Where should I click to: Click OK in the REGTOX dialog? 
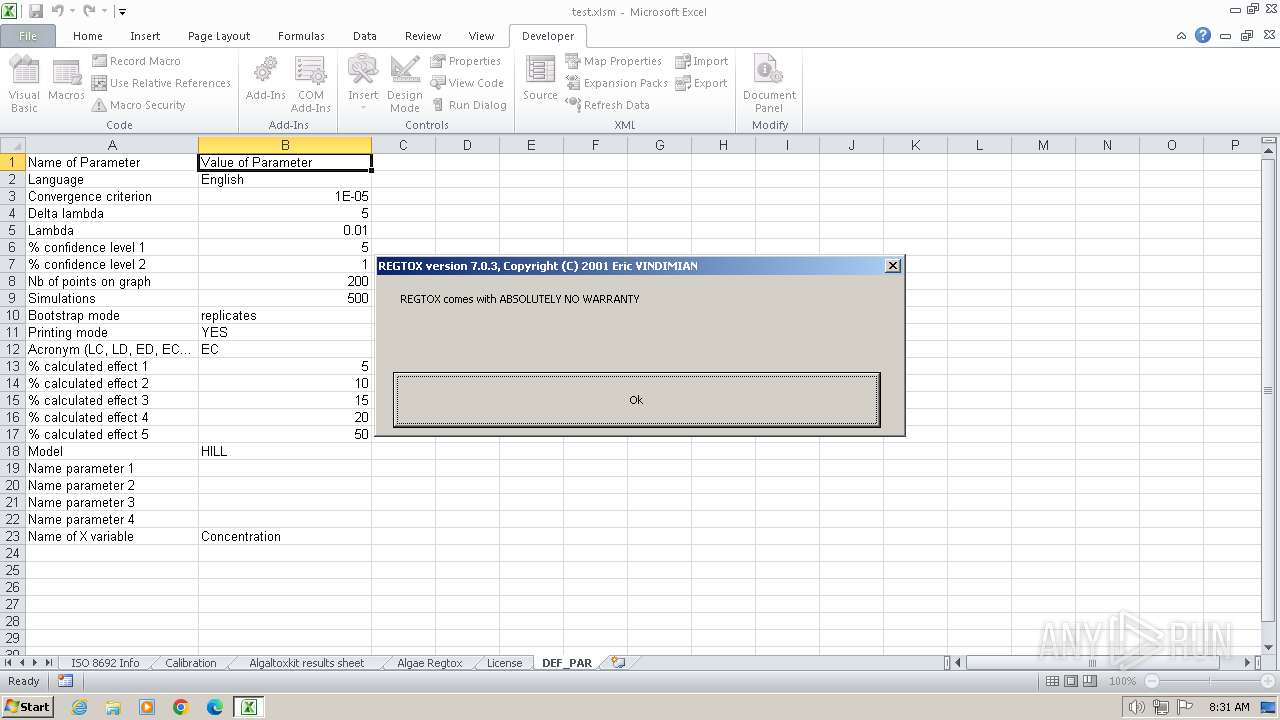click(x=636, y=400)
